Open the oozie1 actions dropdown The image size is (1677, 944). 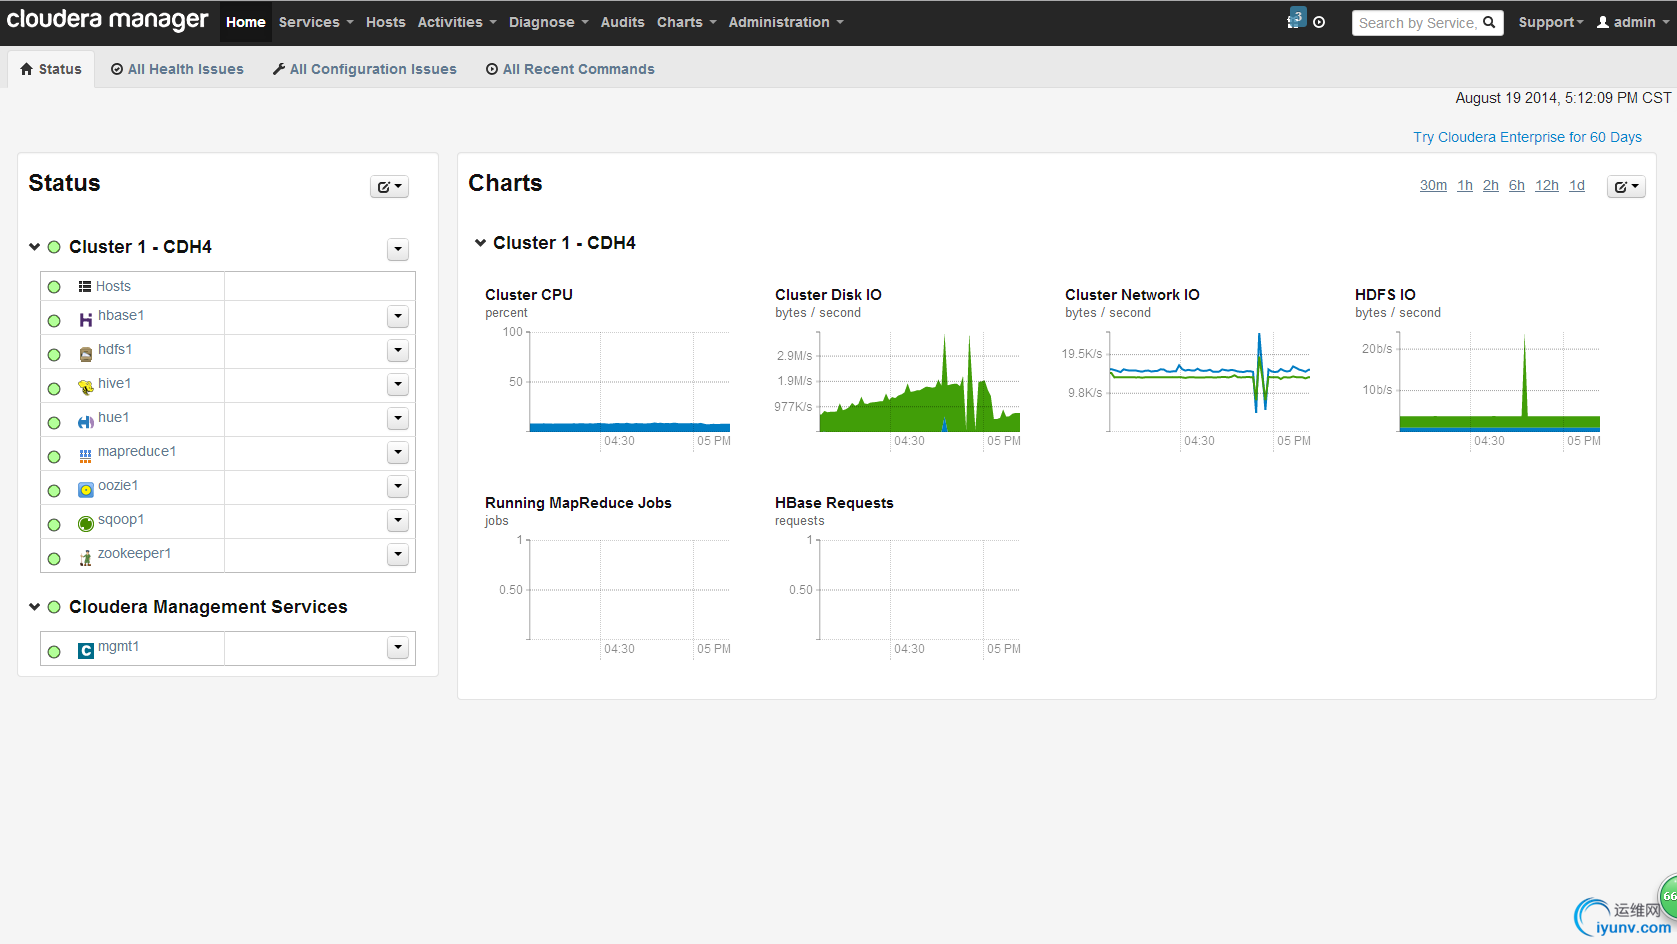coord(398,487)
